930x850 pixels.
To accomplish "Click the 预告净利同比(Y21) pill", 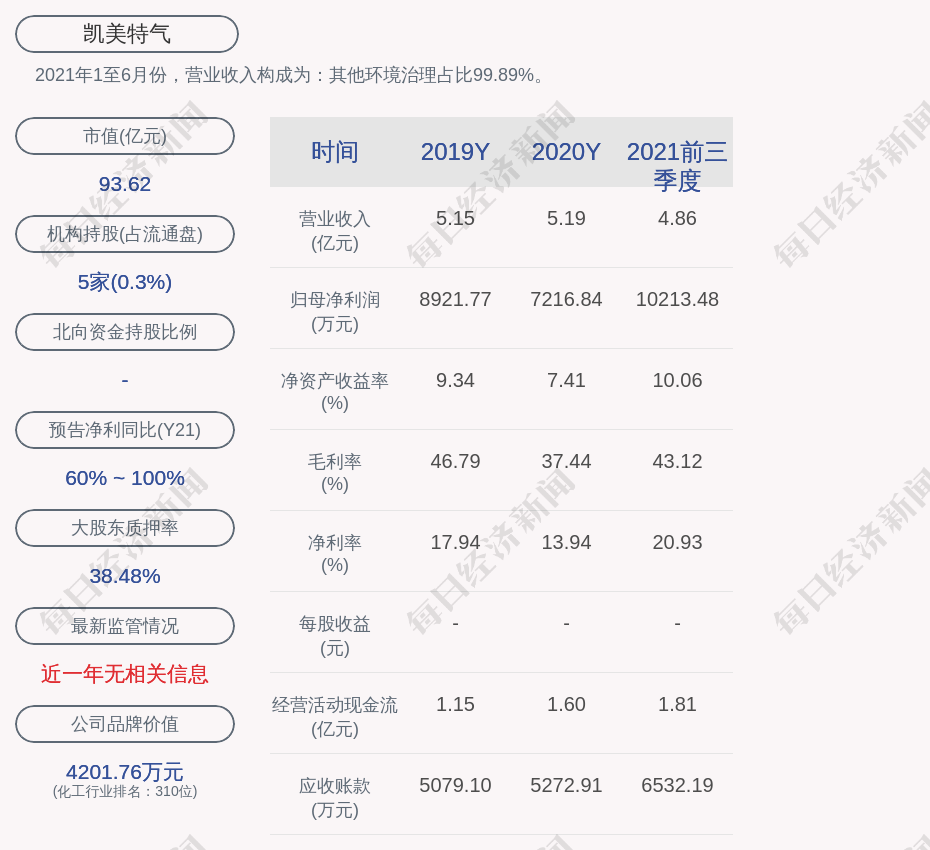I will 125,429.
